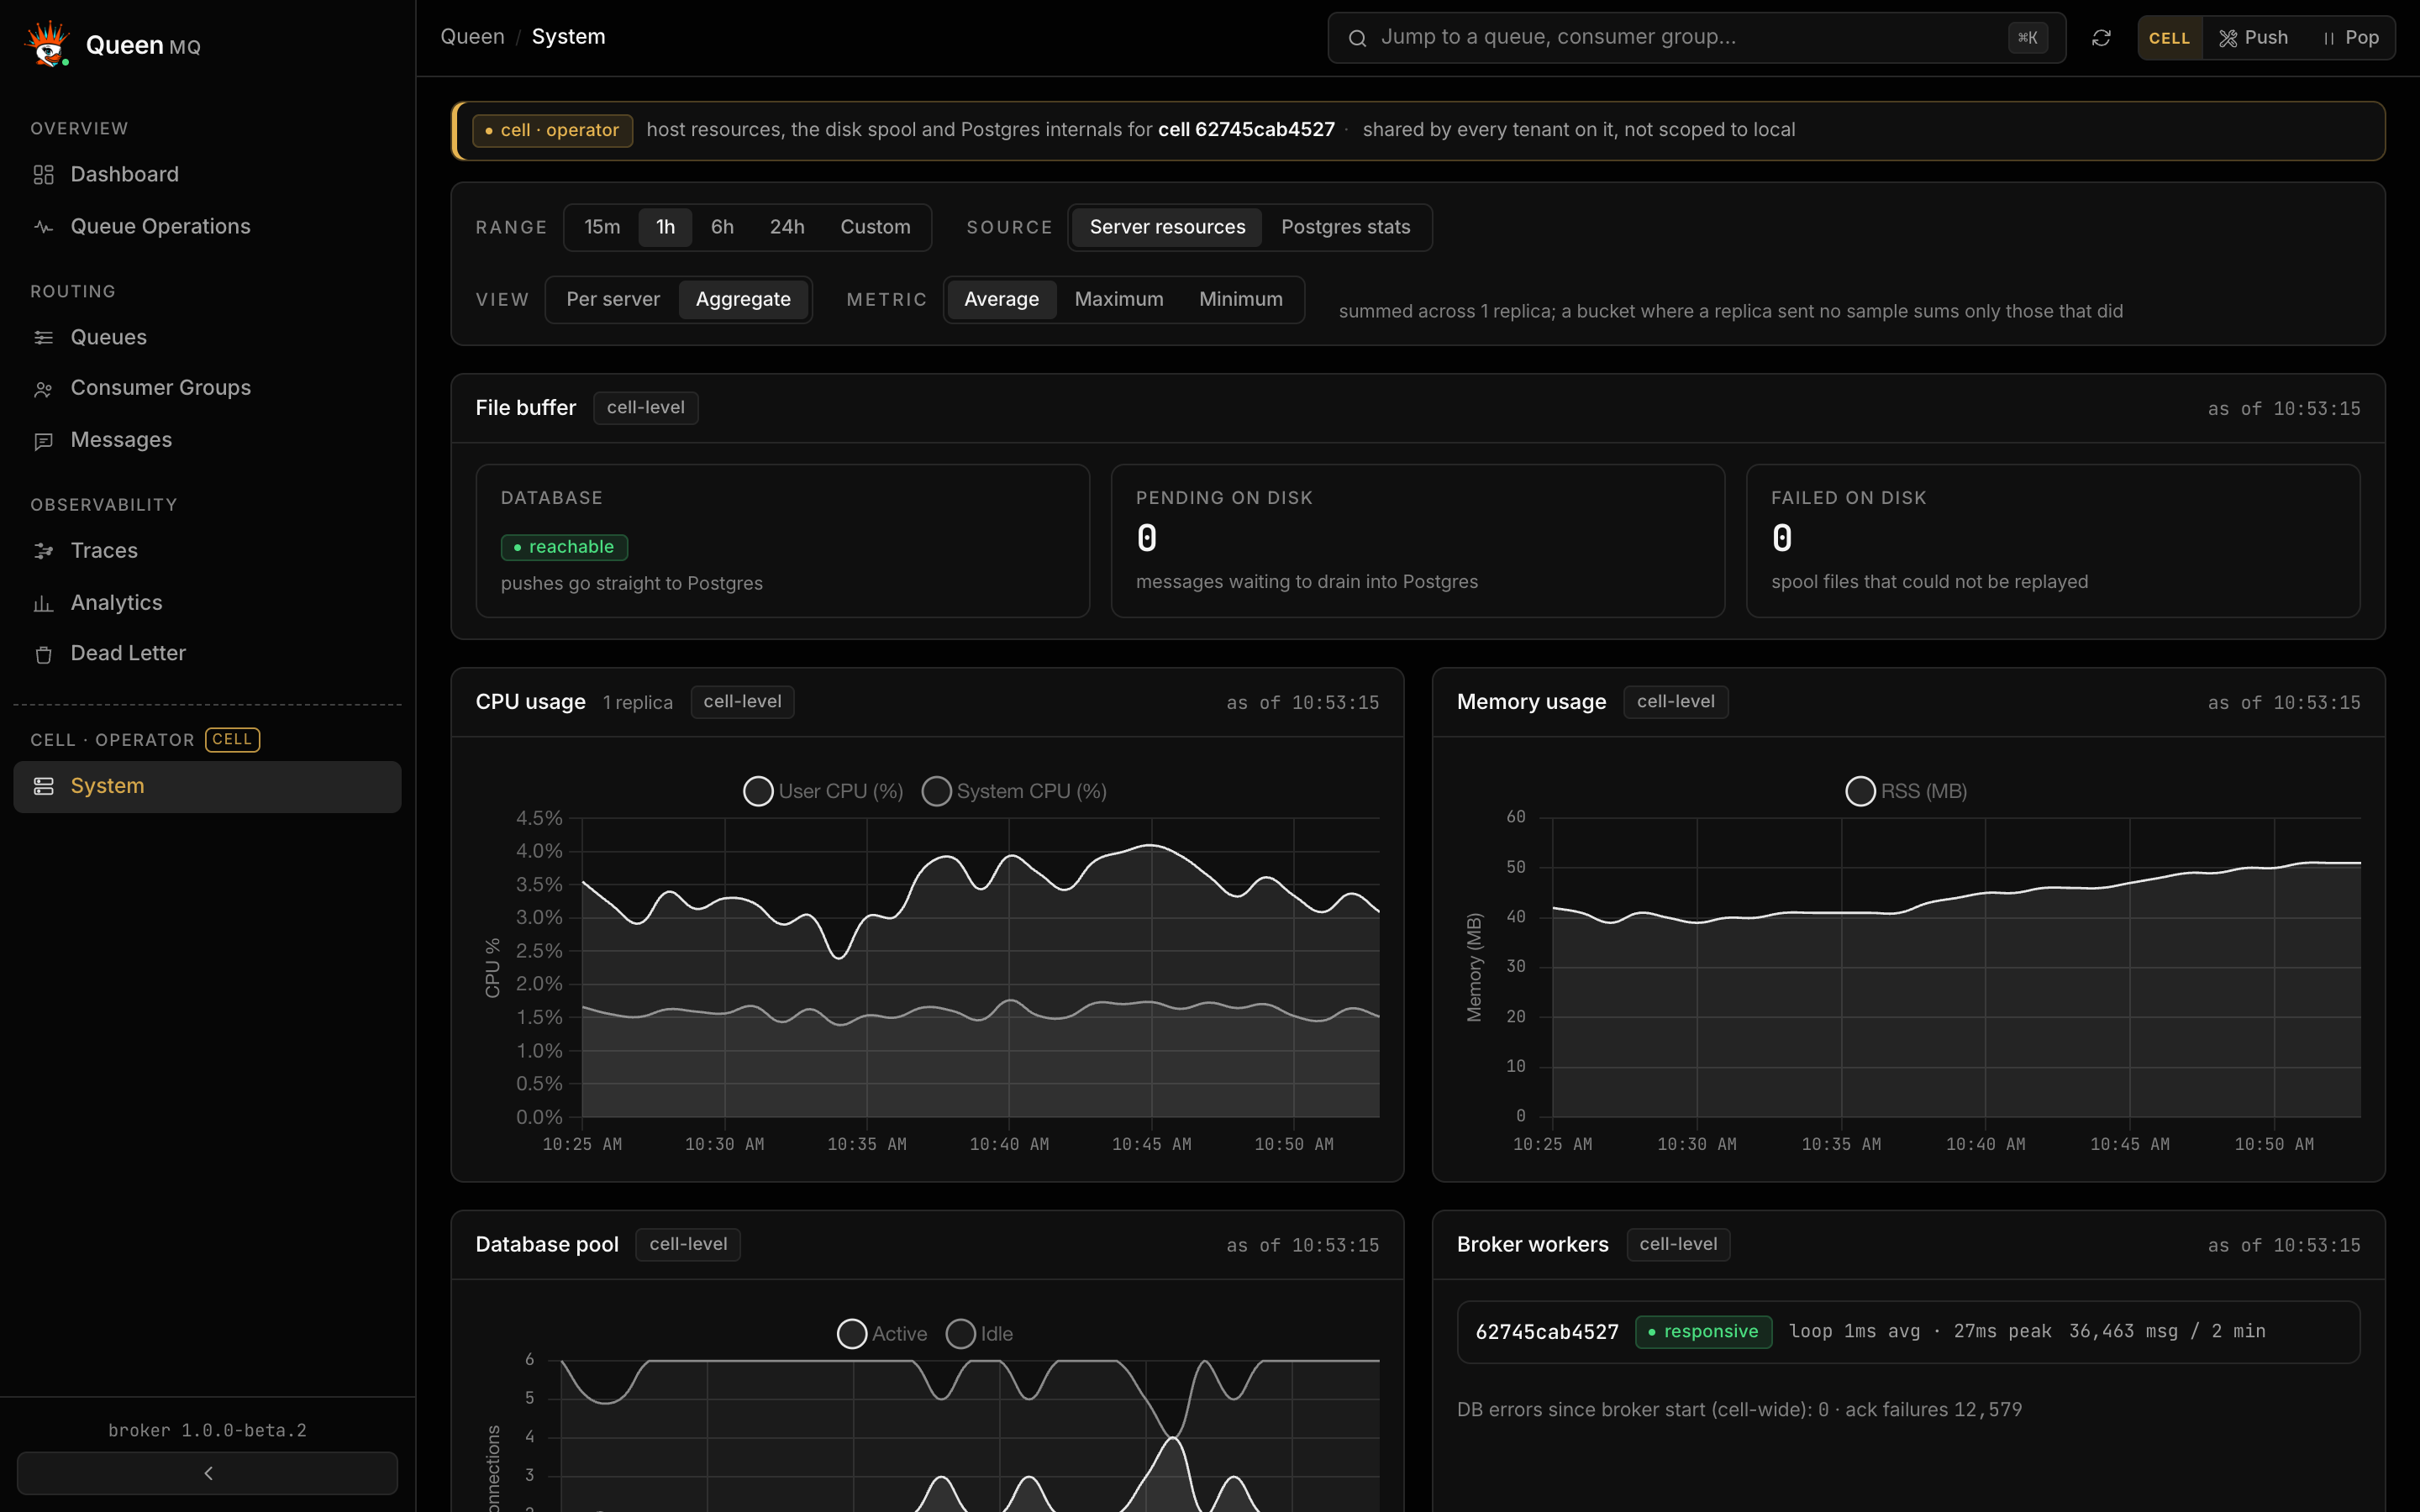Click the CELL tag beside Cell · Operator
The width and height of the screenshot is (2420, 1512).
point(232,740)
